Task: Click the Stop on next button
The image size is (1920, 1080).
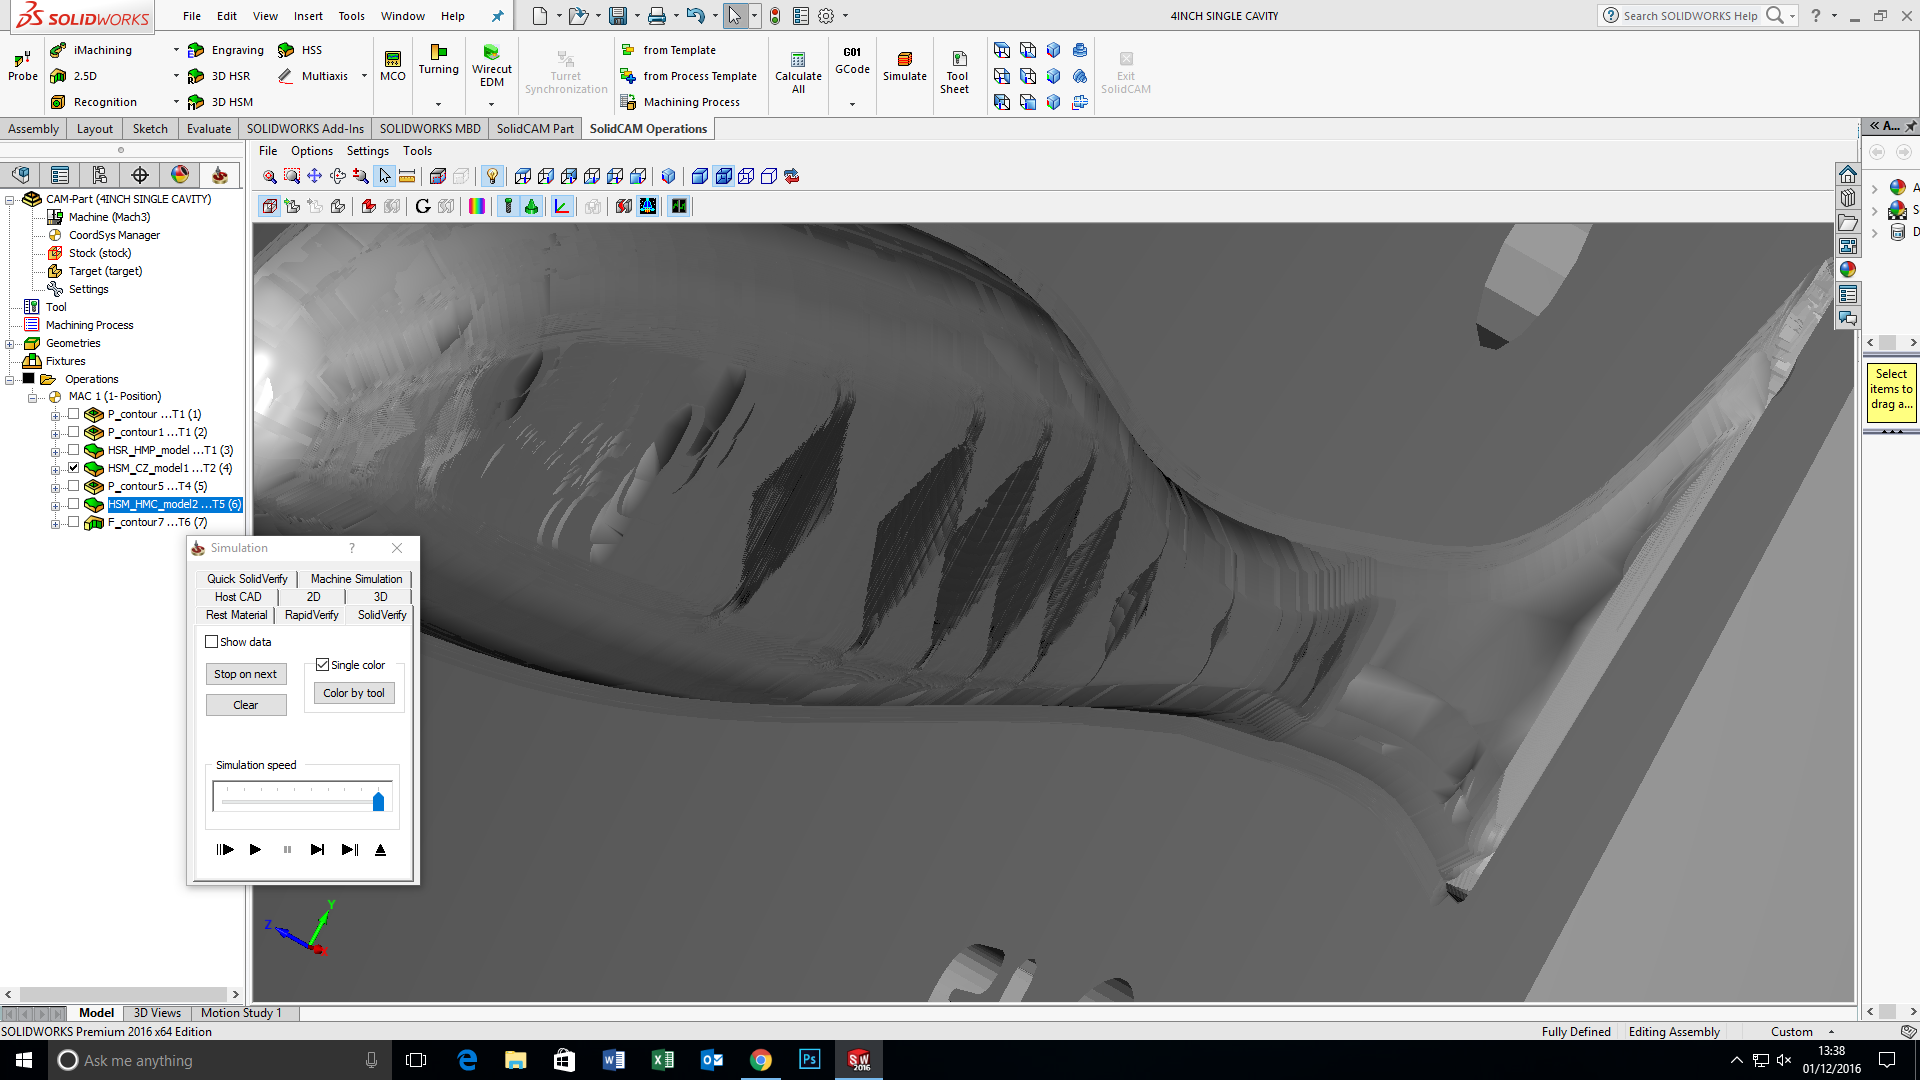Action: click(x=245, y=674)
